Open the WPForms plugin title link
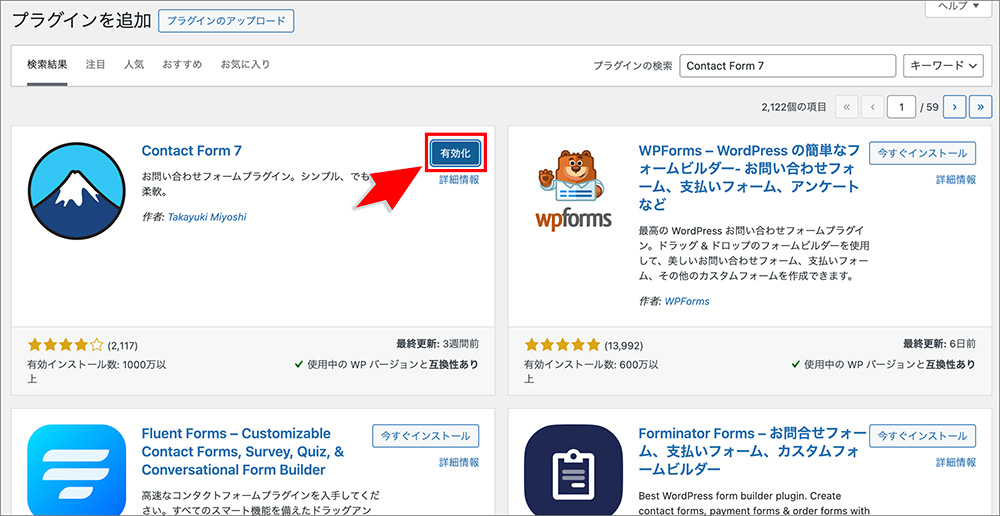Viewport: 1000px width, 516px height. click(751, 178)
